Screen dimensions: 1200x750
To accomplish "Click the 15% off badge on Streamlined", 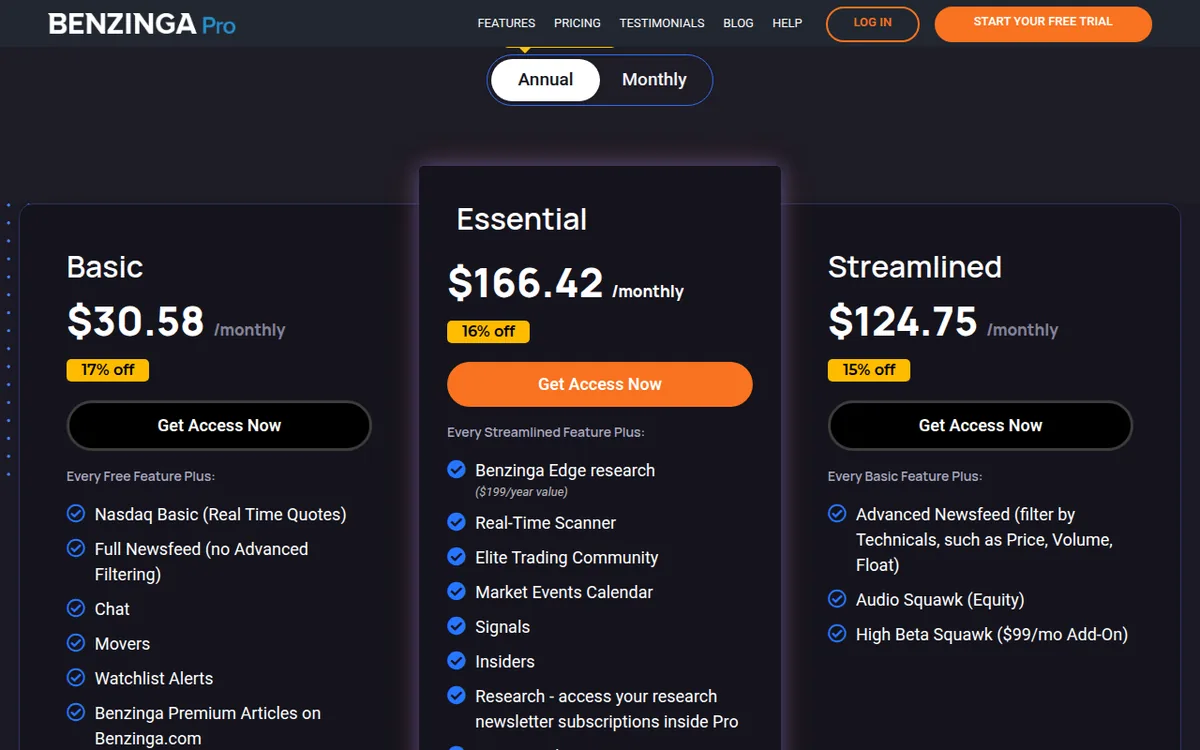I will click(x=869, y=370).
